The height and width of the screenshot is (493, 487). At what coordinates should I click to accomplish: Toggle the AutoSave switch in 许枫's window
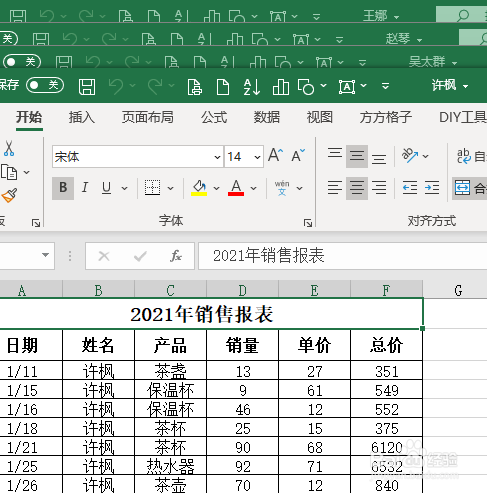[45, 85]
